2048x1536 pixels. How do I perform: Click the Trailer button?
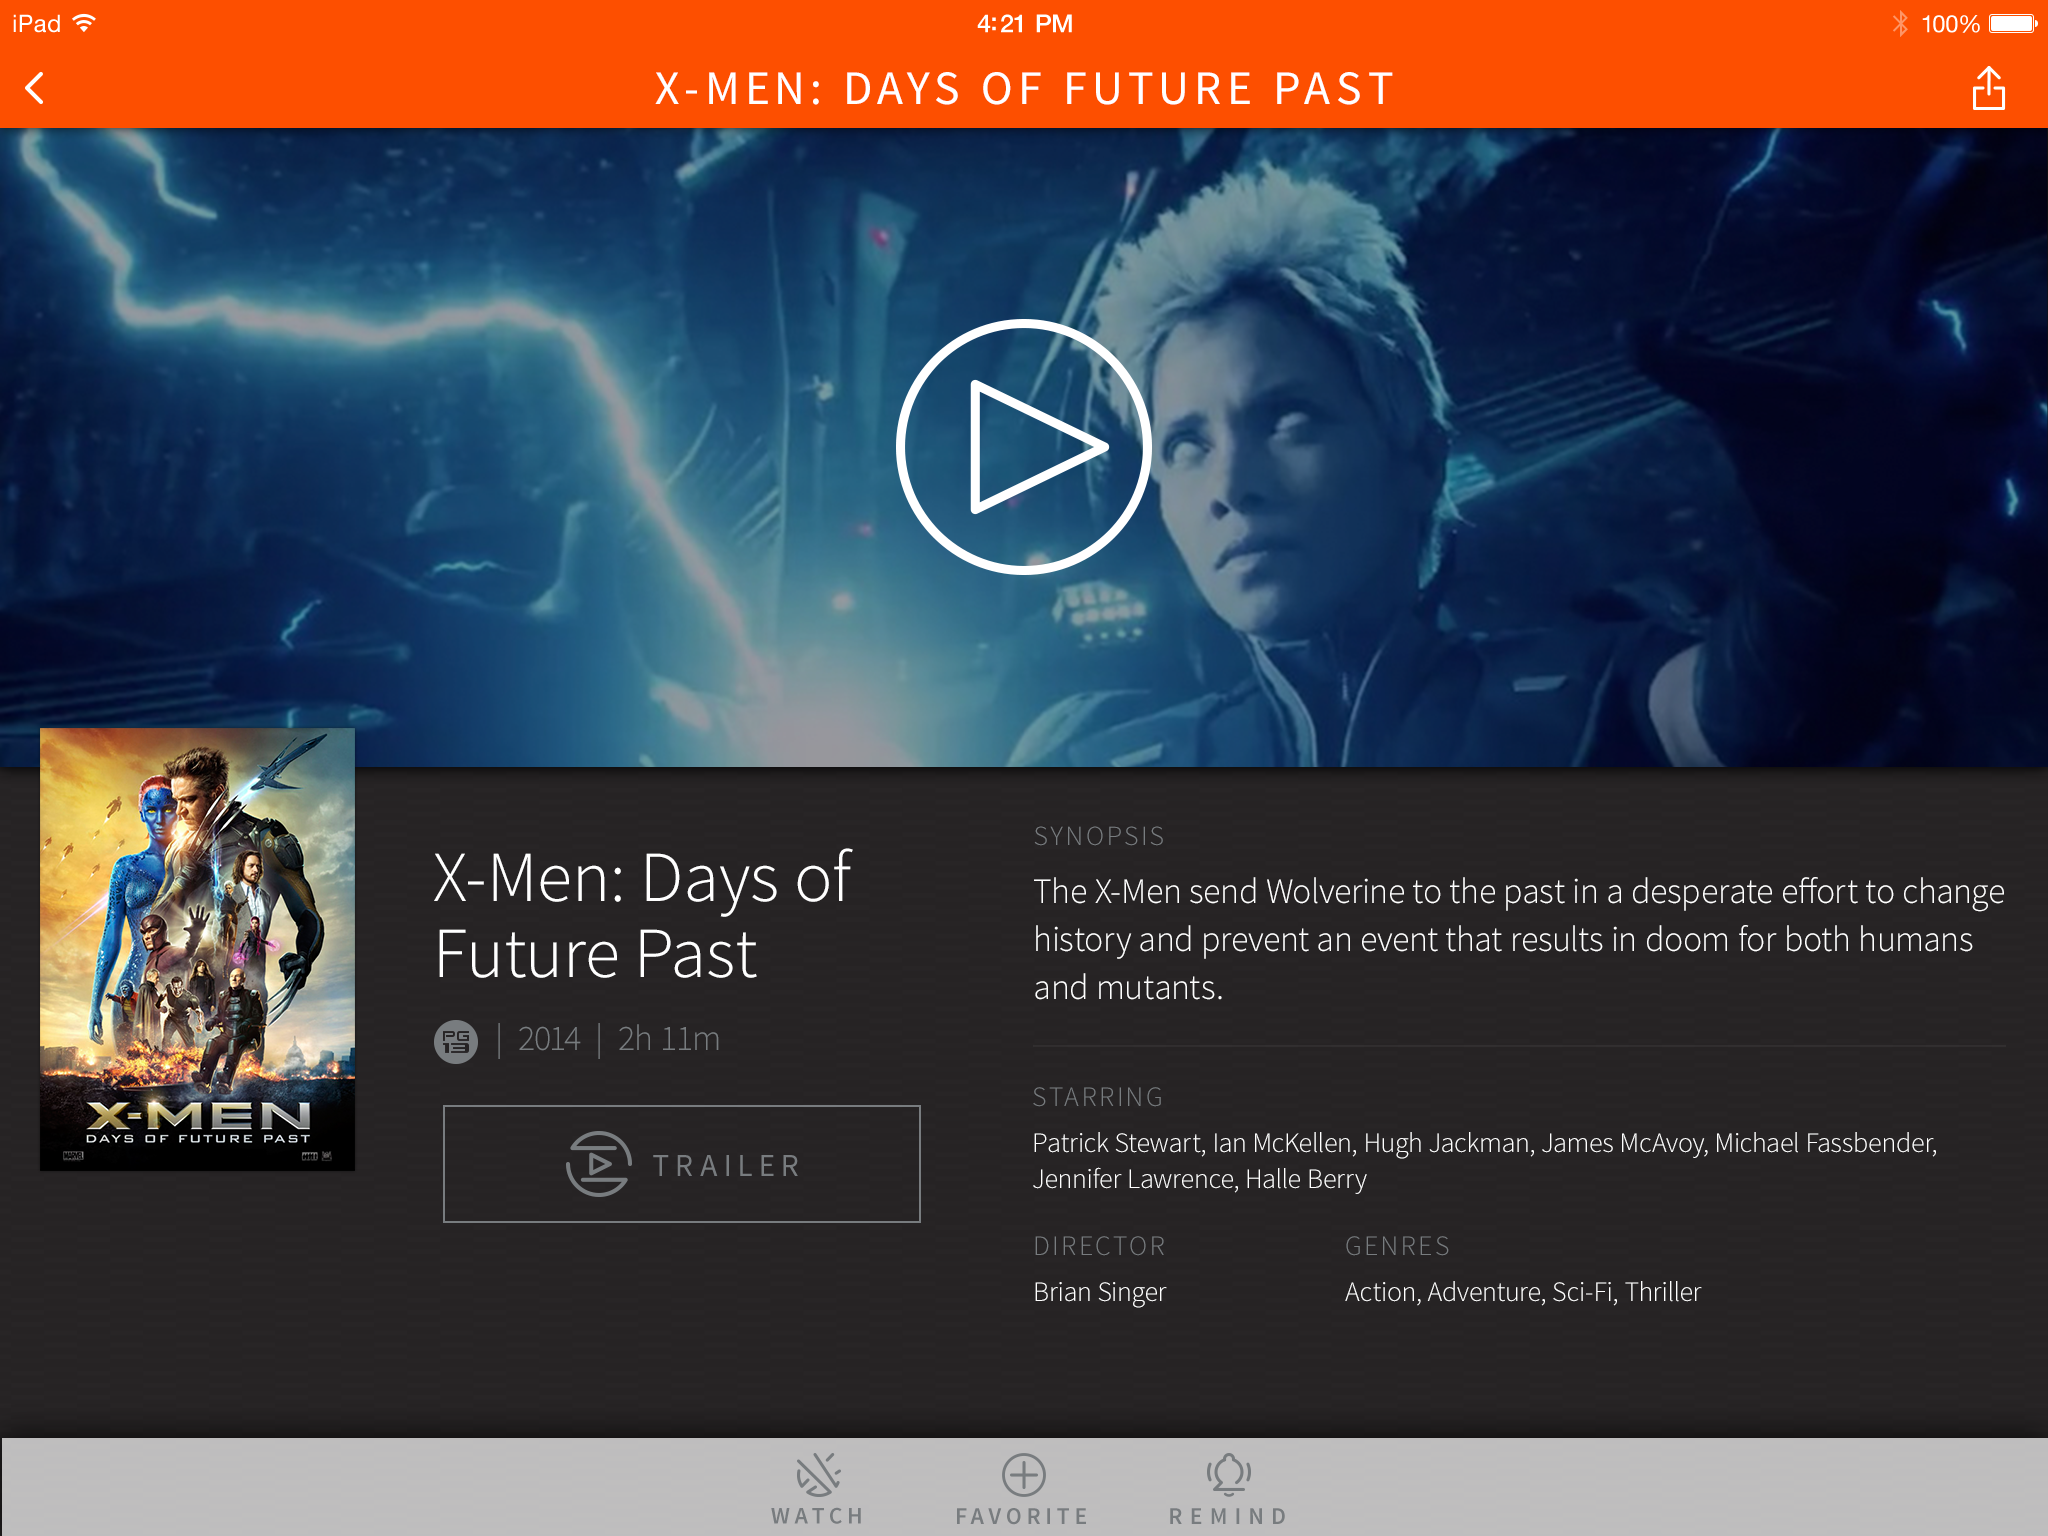tap(681, 1164)
